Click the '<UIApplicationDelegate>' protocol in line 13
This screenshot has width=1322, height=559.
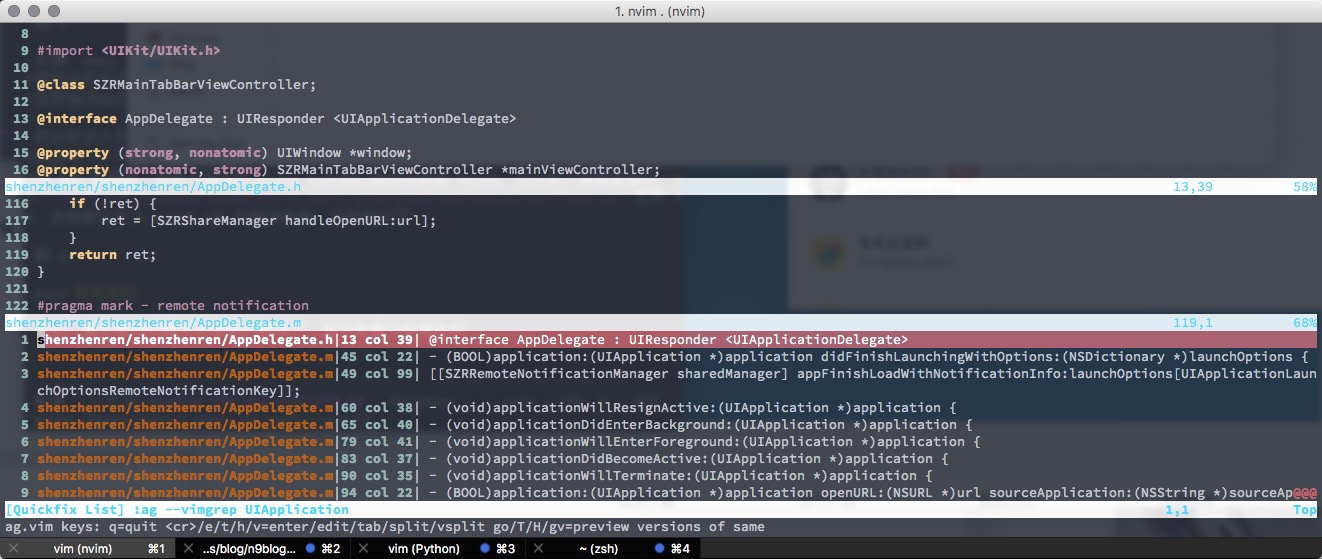[x=425, y=119]
